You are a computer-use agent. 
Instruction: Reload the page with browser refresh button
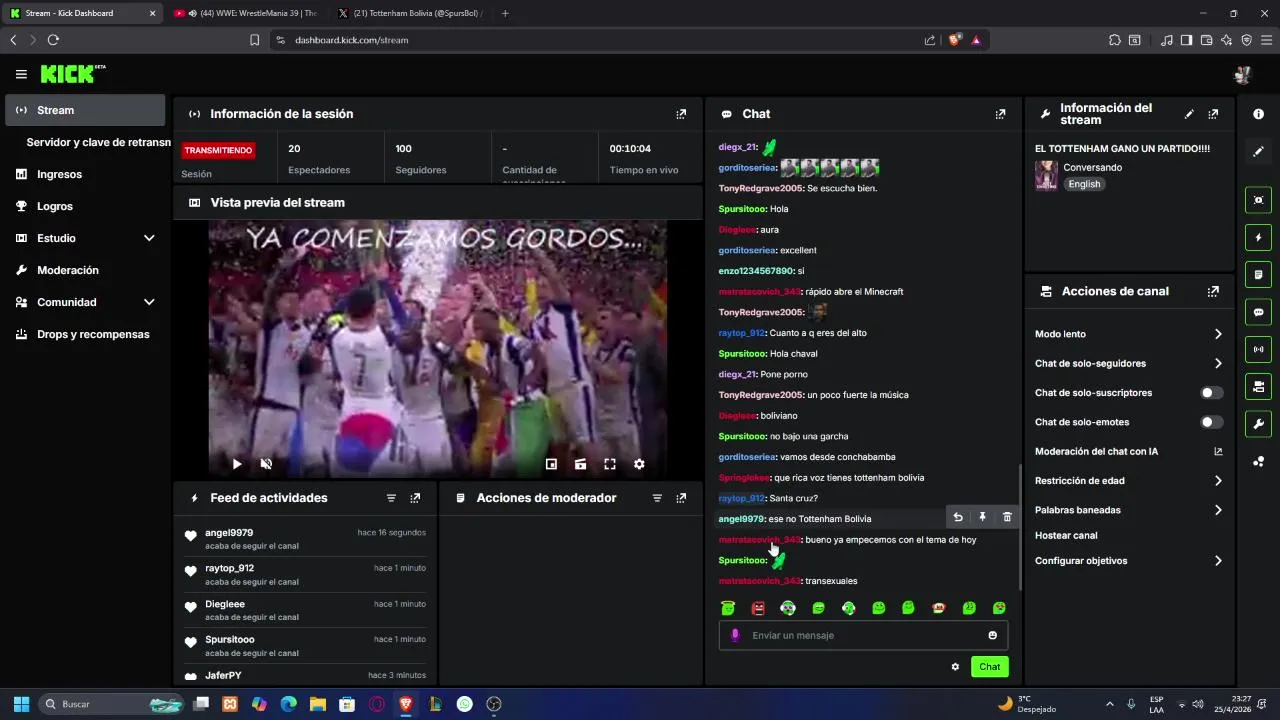pos(53,40)
